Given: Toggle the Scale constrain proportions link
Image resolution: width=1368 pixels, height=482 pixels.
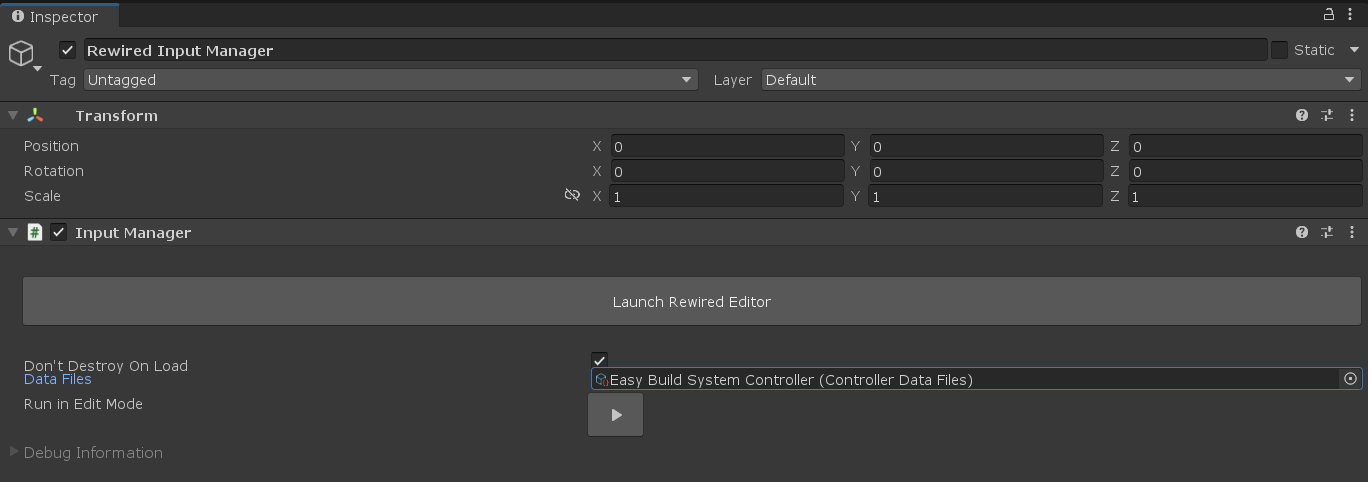Looking at the screenshot, I should click(x=572, y=196).
